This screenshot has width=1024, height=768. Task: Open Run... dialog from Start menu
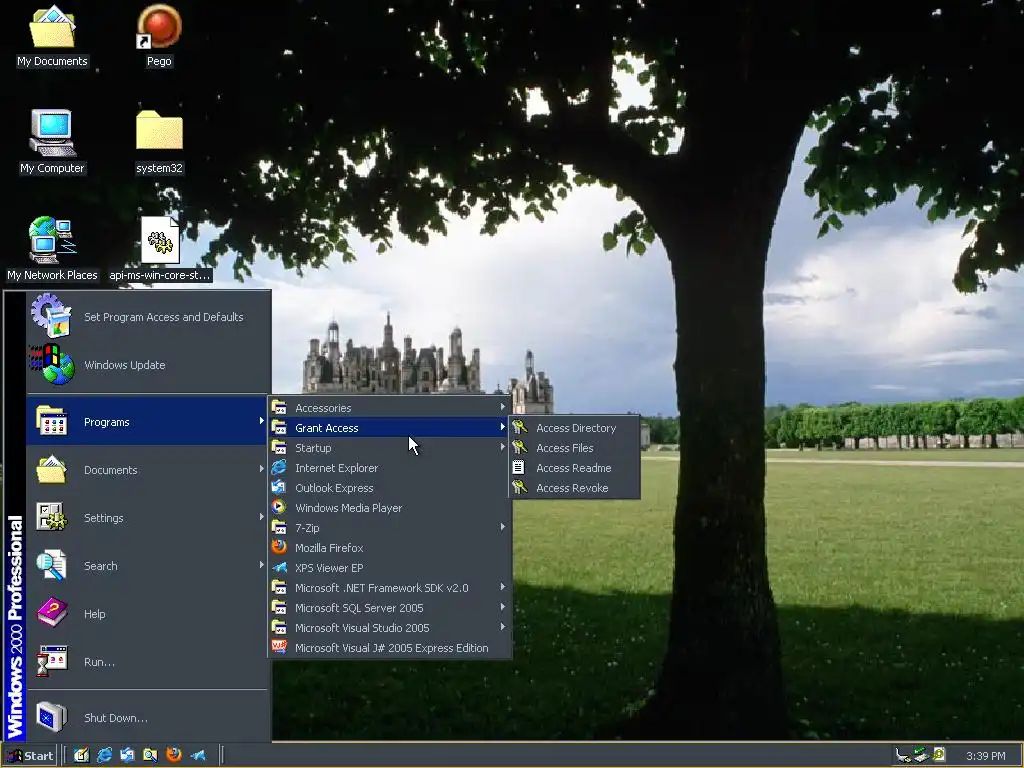pyautogui.click(x=148, y=662)
